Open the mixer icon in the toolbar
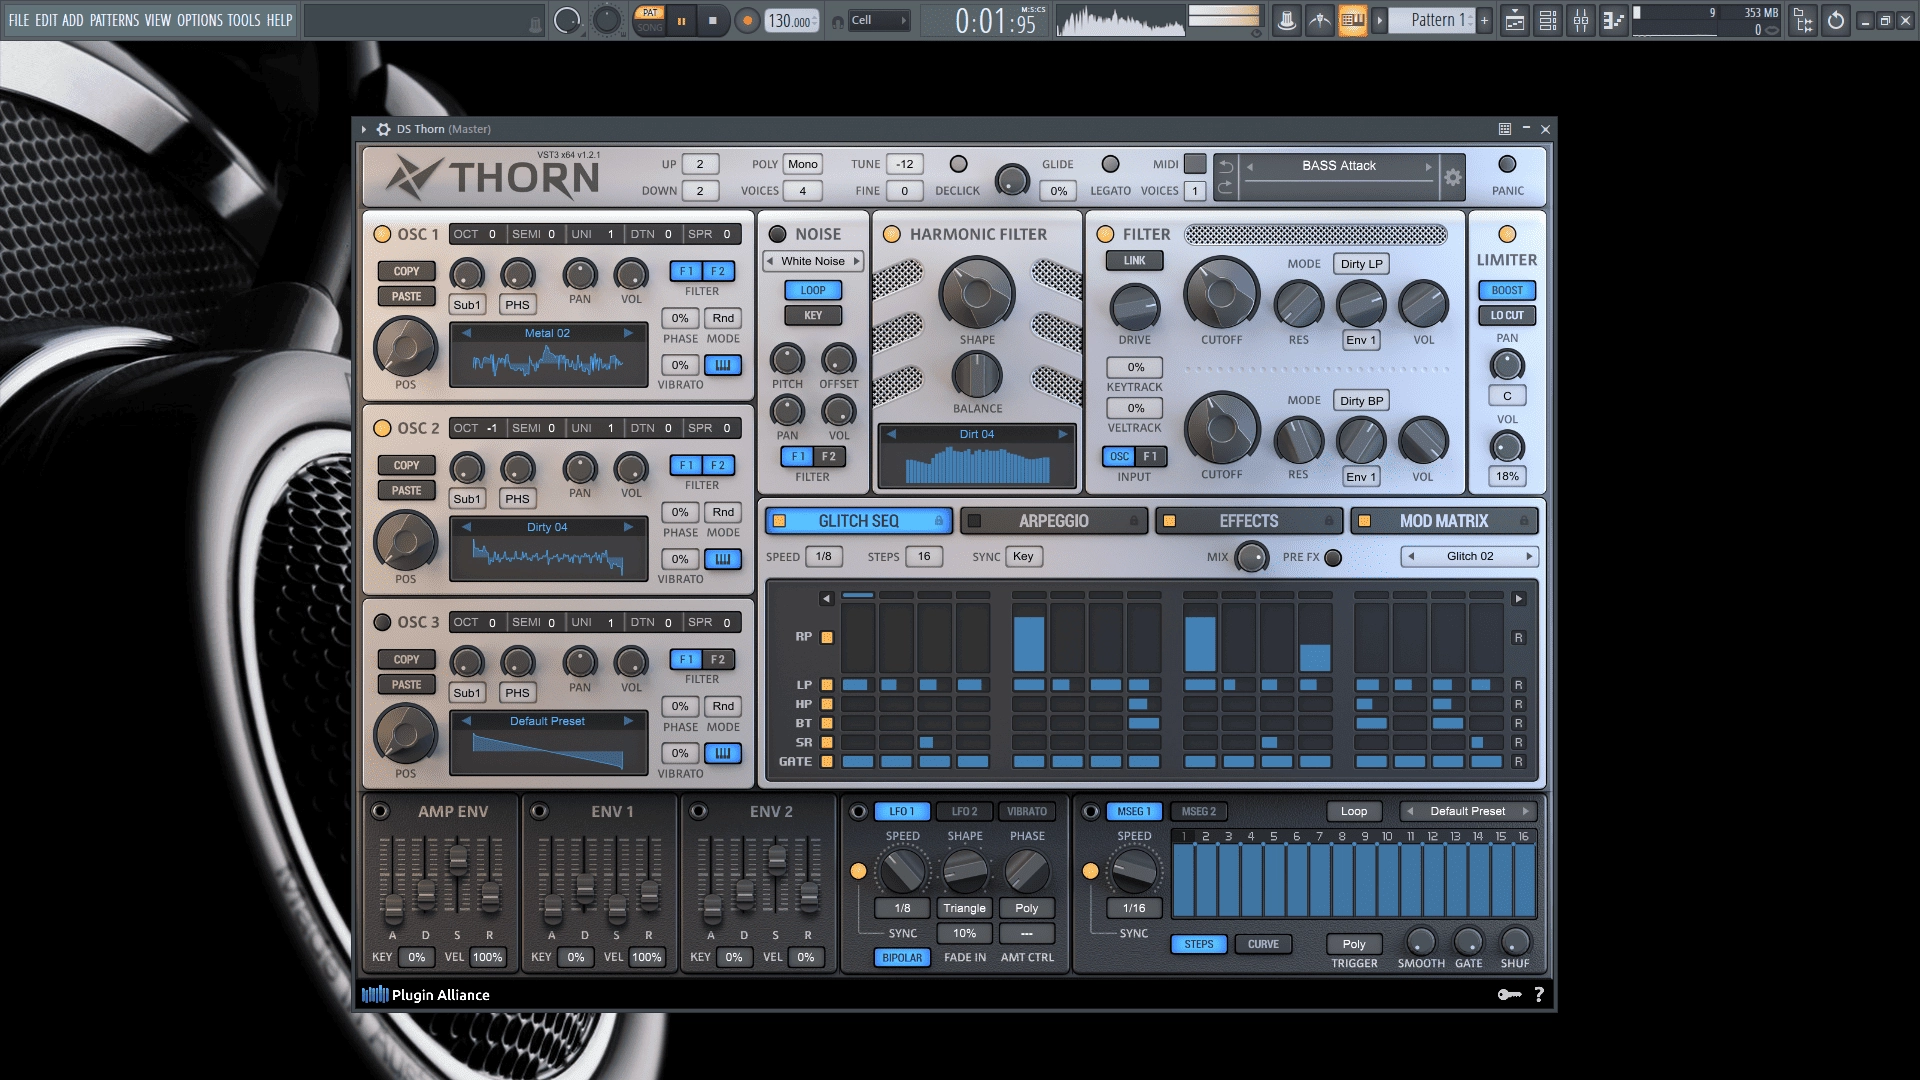The image size is (1920, 1080). tap(1581, 20)
